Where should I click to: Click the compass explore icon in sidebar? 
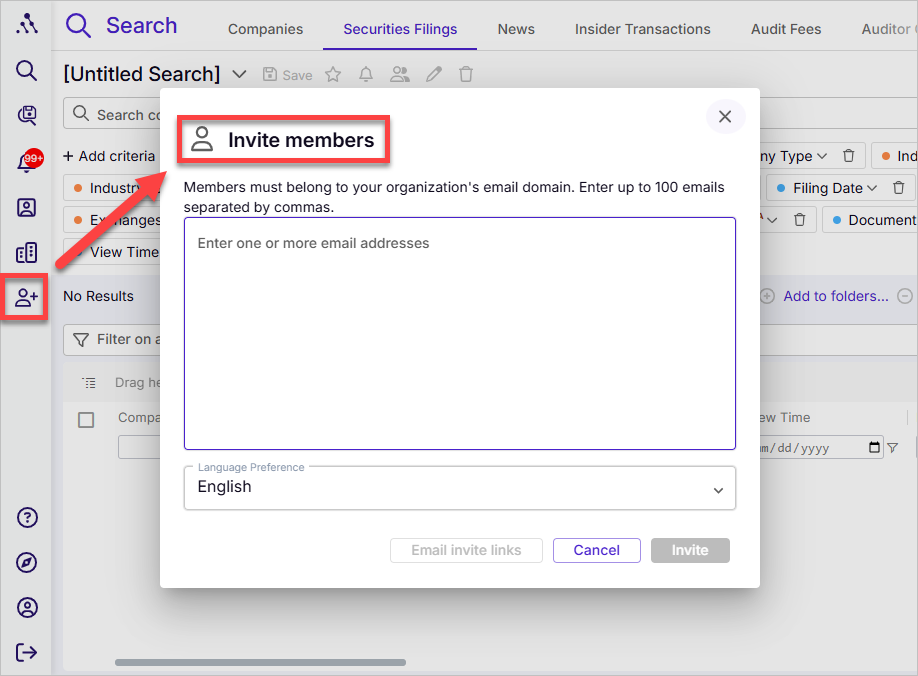pos(27,562)
